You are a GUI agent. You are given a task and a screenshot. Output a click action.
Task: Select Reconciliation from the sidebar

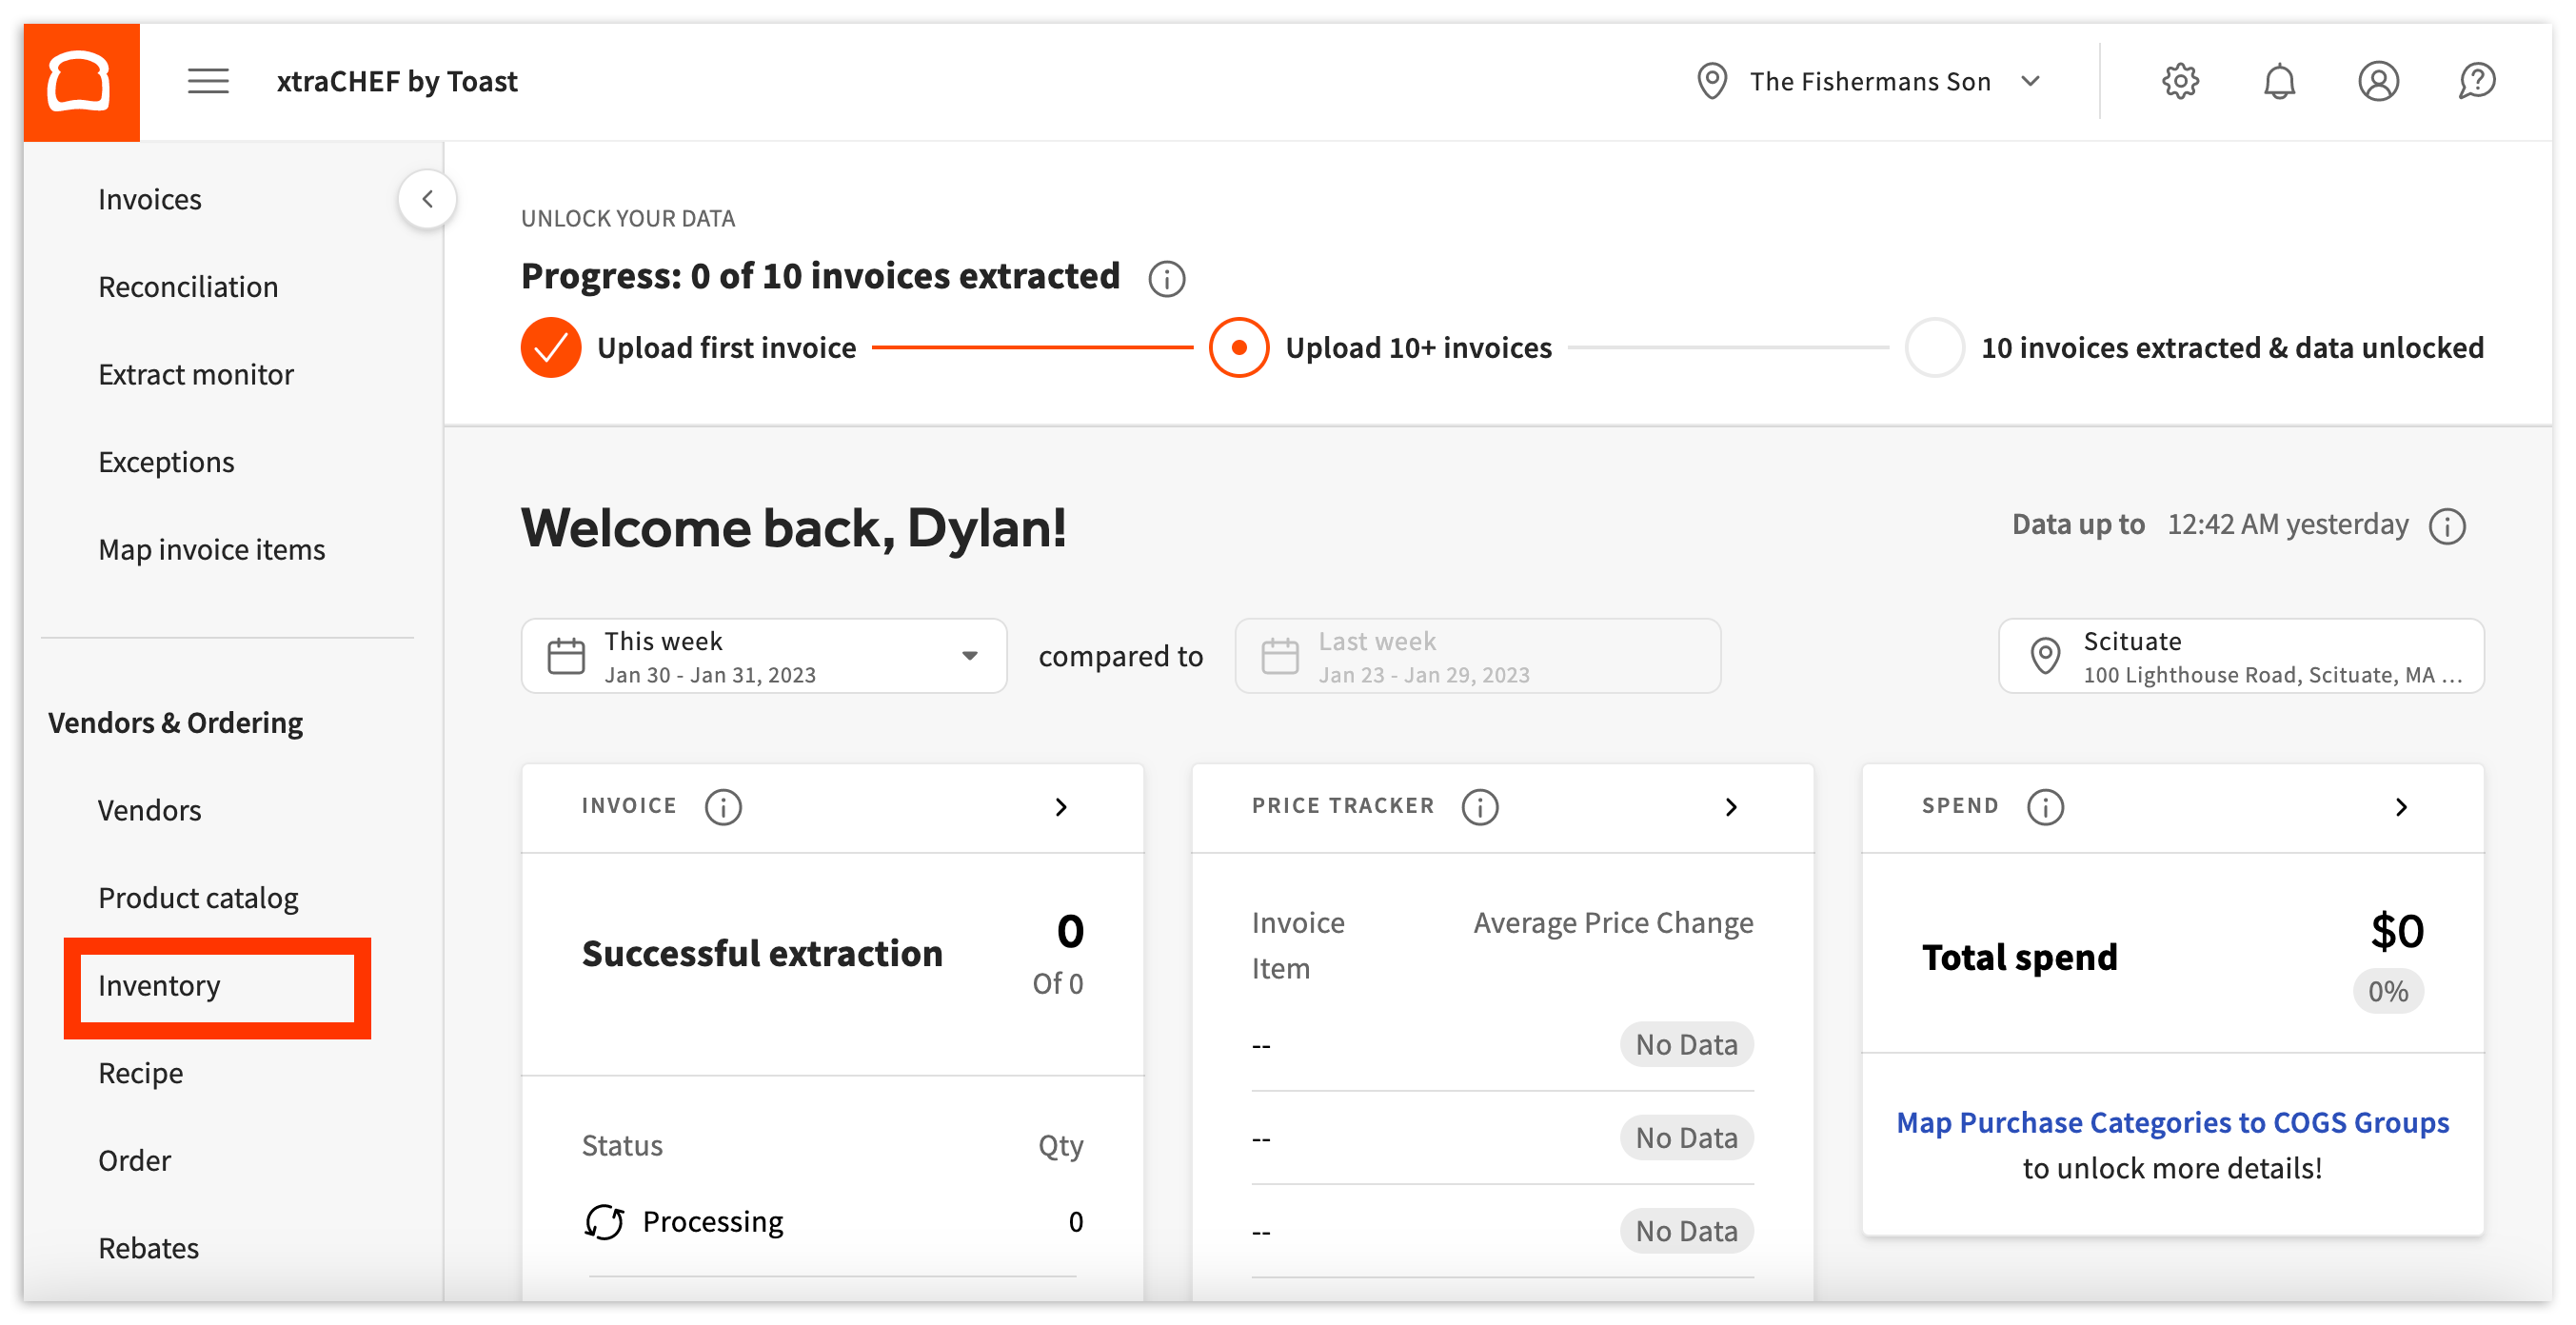(x=188, y=286)
